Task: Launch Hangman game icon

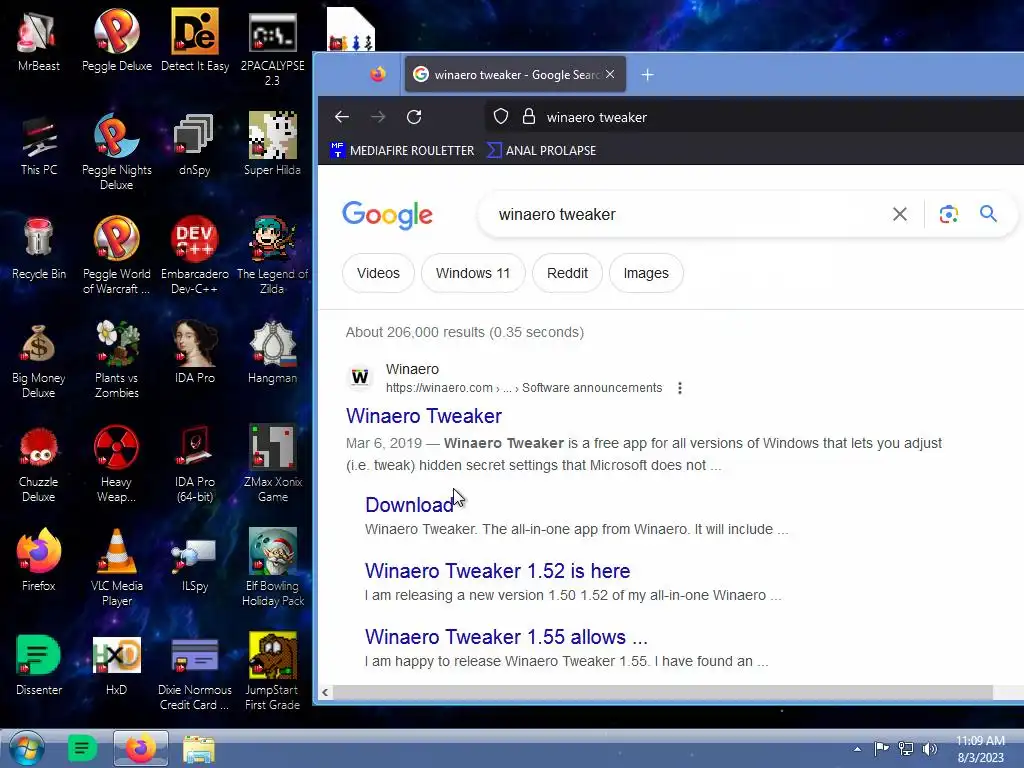Action: tap(272, 352)
